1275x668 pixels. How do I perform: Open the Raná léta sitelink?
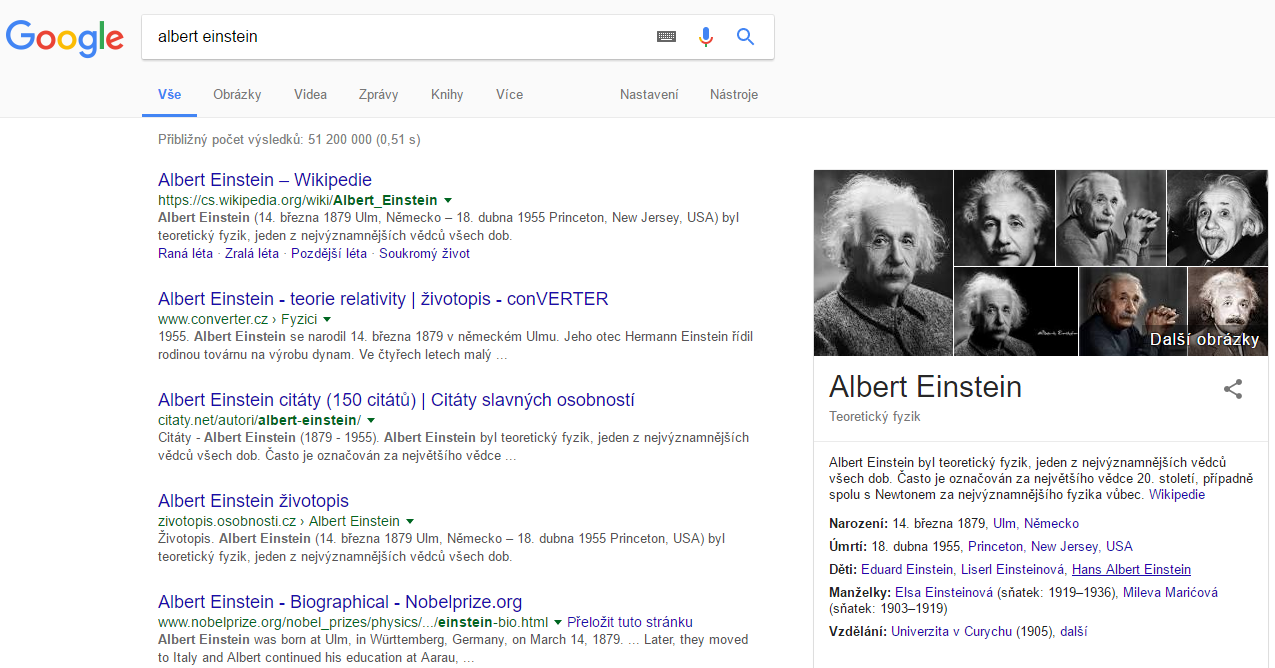pyautogui.click(x=185, y=254)
